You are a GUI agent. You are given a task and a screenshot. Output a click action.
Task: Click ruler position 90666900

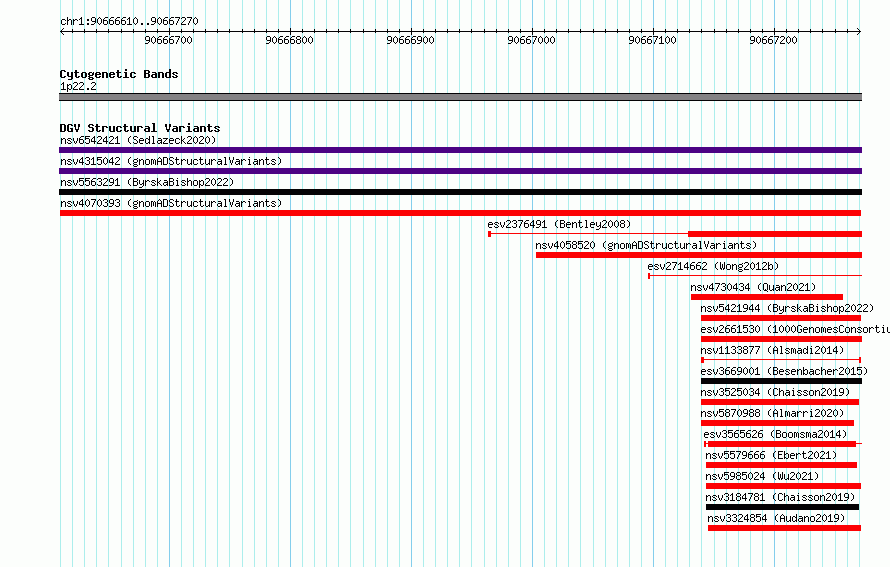tap(410, 40)
